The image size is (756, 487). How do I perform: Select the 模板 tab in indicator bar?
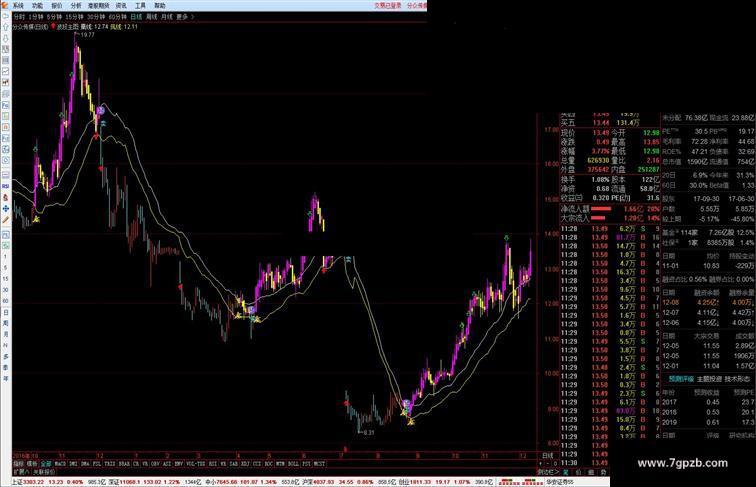pos(32,464)
